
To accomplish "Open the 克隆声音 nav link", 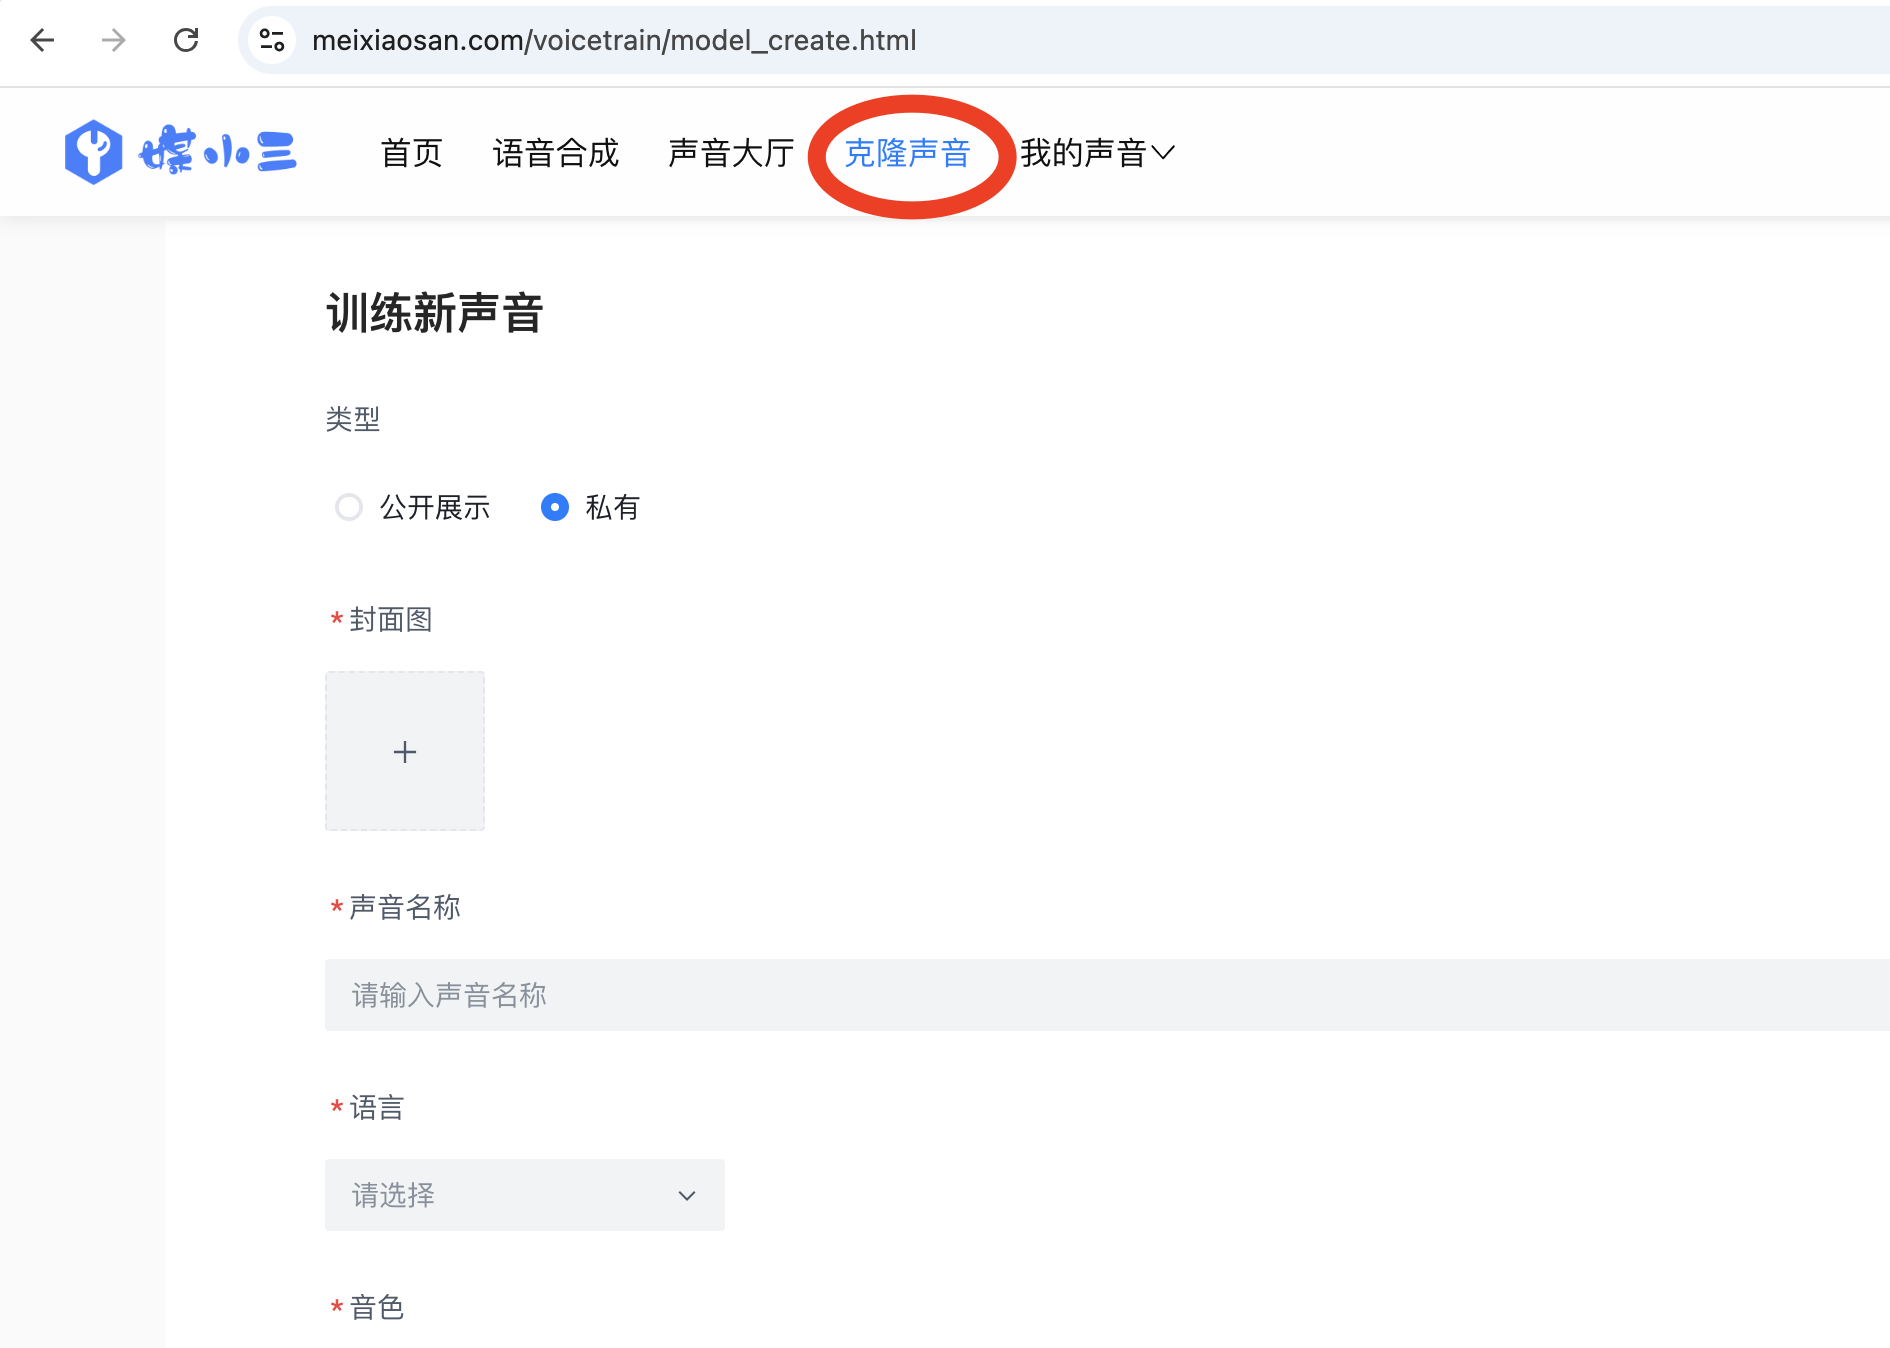I will pos(907,153).
